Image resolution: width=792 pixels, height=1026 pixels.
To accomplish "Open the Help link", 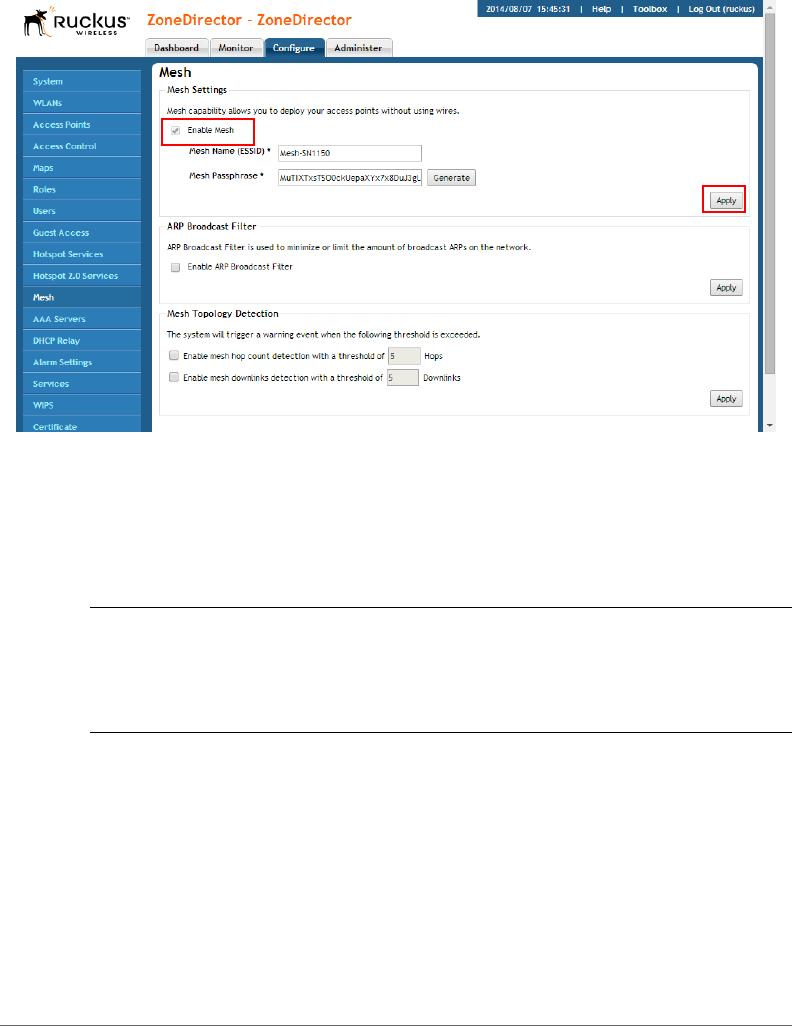I will (x=601, y=9).
